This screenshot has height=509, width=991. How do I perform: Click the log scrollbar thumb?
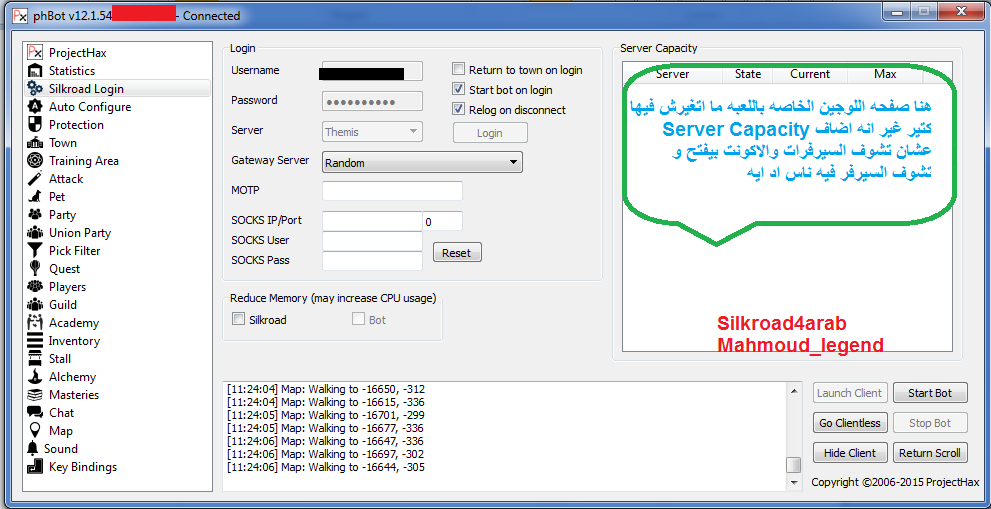(794, 465)
